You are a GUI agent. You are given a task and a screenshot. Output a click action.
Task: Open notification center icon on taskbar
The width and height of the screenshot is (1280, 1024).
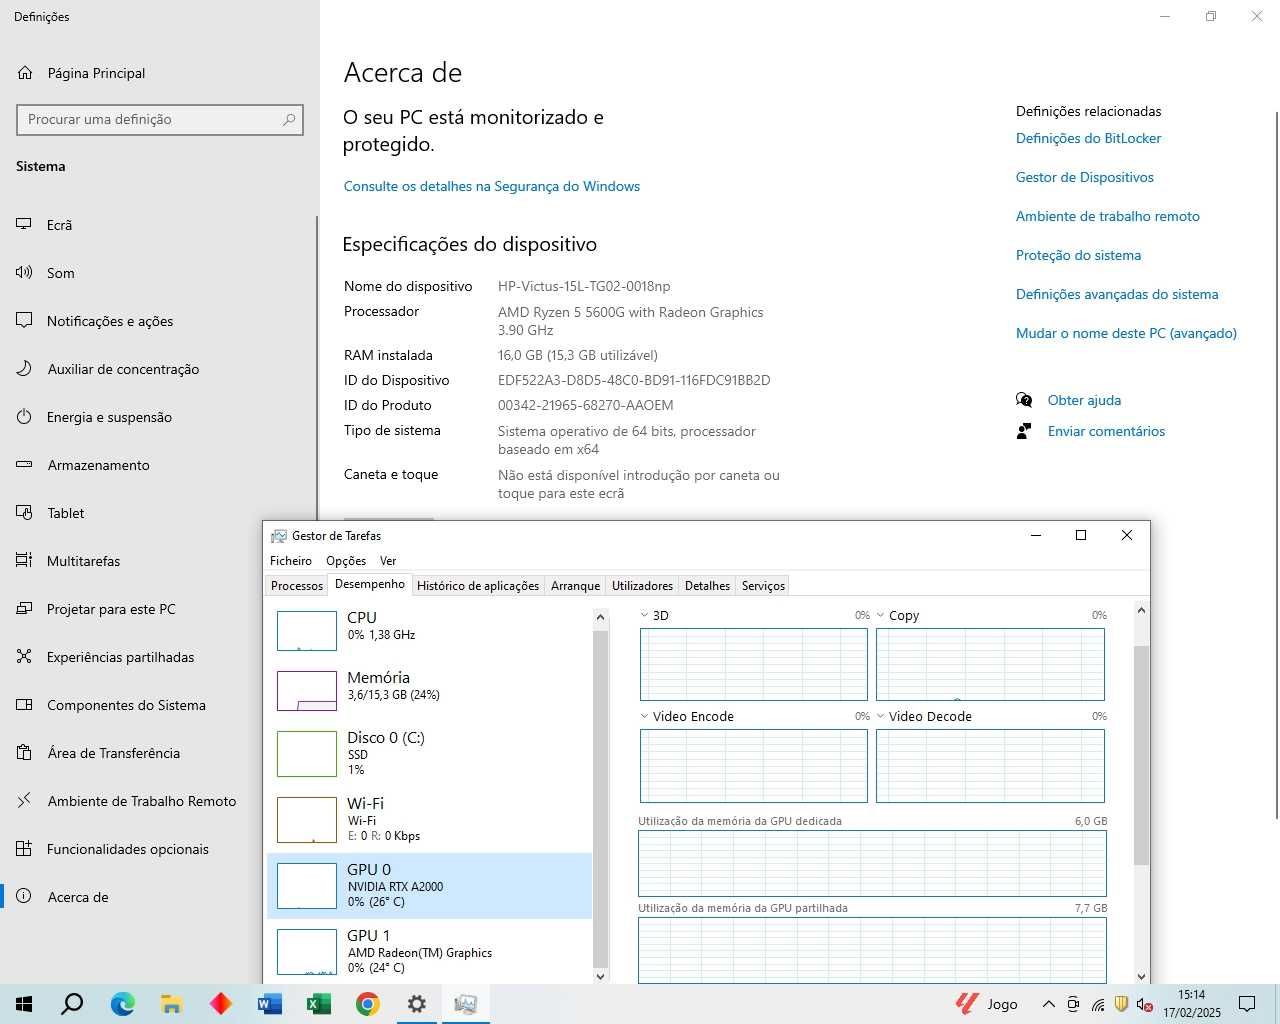(x=1247, y=1004)
